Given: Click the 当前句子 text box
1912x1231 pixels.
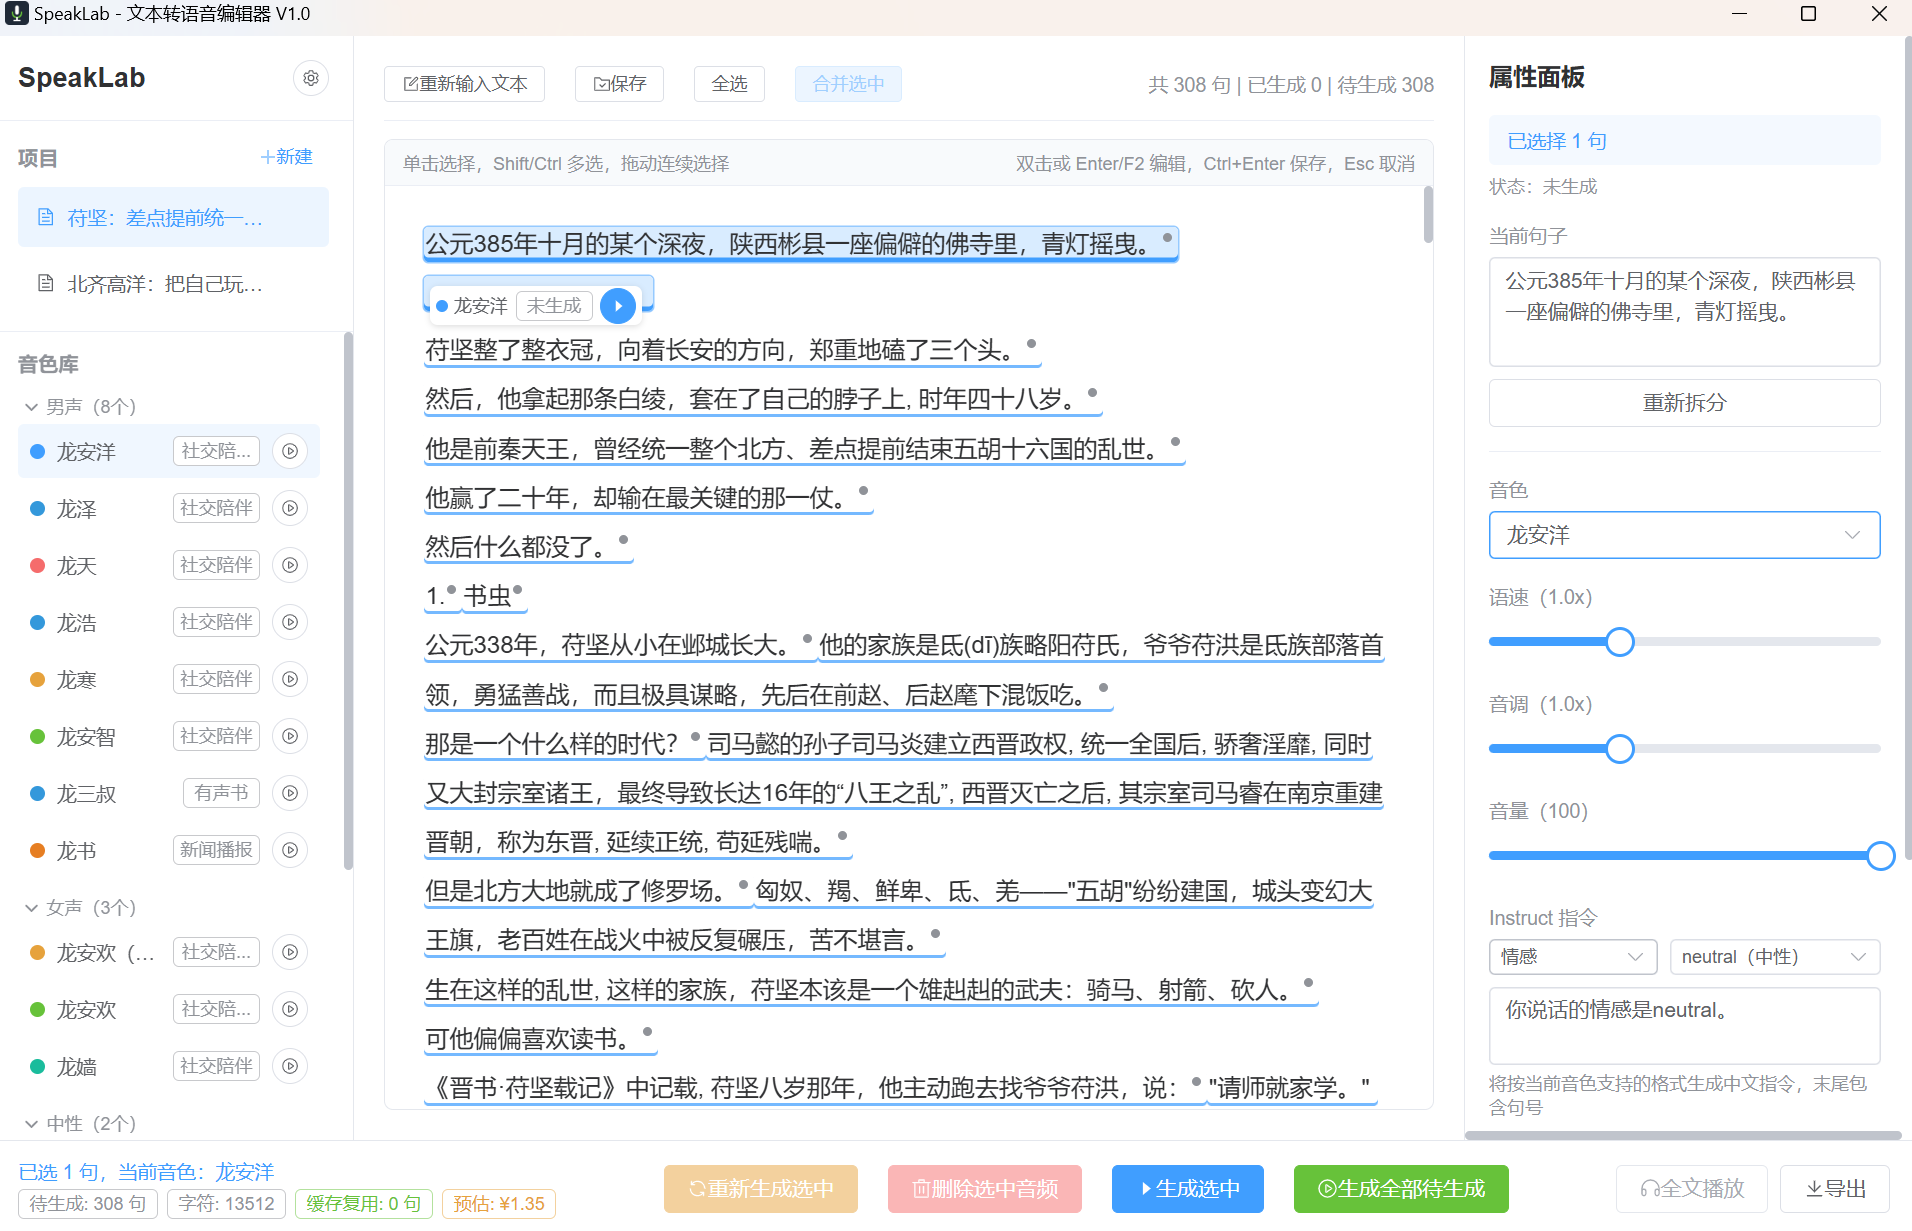Looking at the screenshot, I should click(x=1684, y=312).
